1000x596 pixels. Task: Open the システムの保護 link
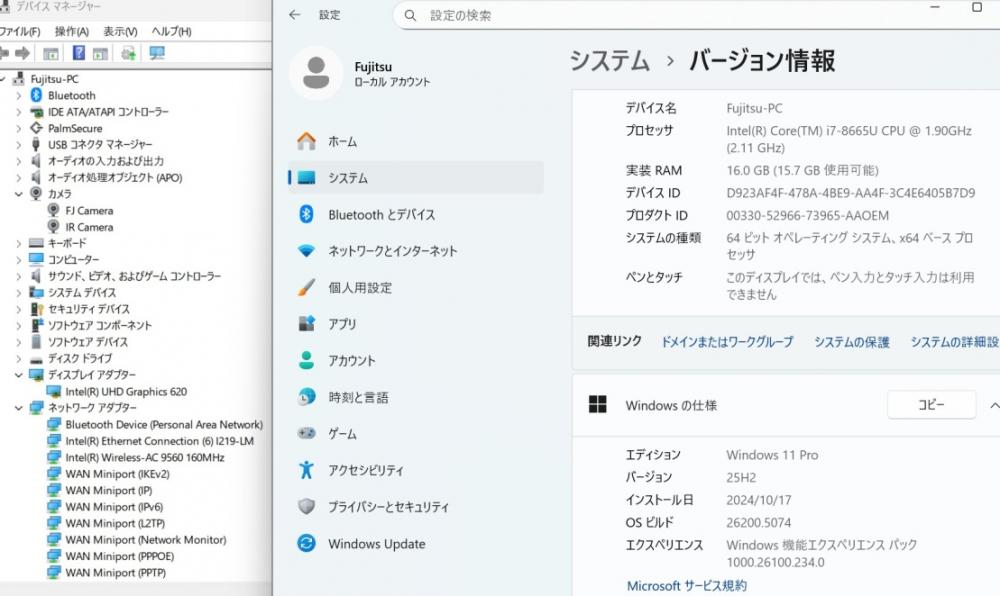(x=851, y=342)
